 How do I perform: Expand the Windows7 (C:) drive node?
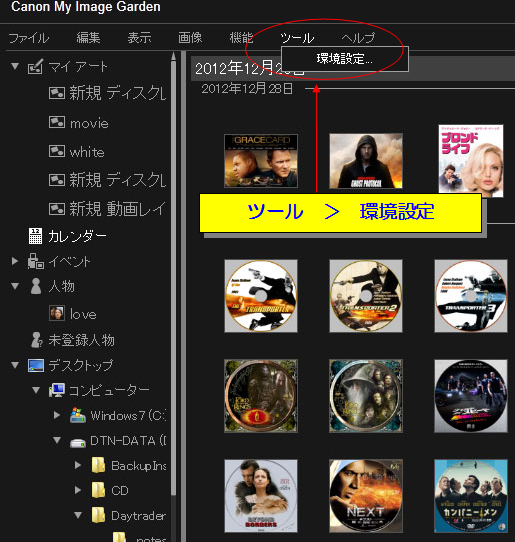(57, 415)
